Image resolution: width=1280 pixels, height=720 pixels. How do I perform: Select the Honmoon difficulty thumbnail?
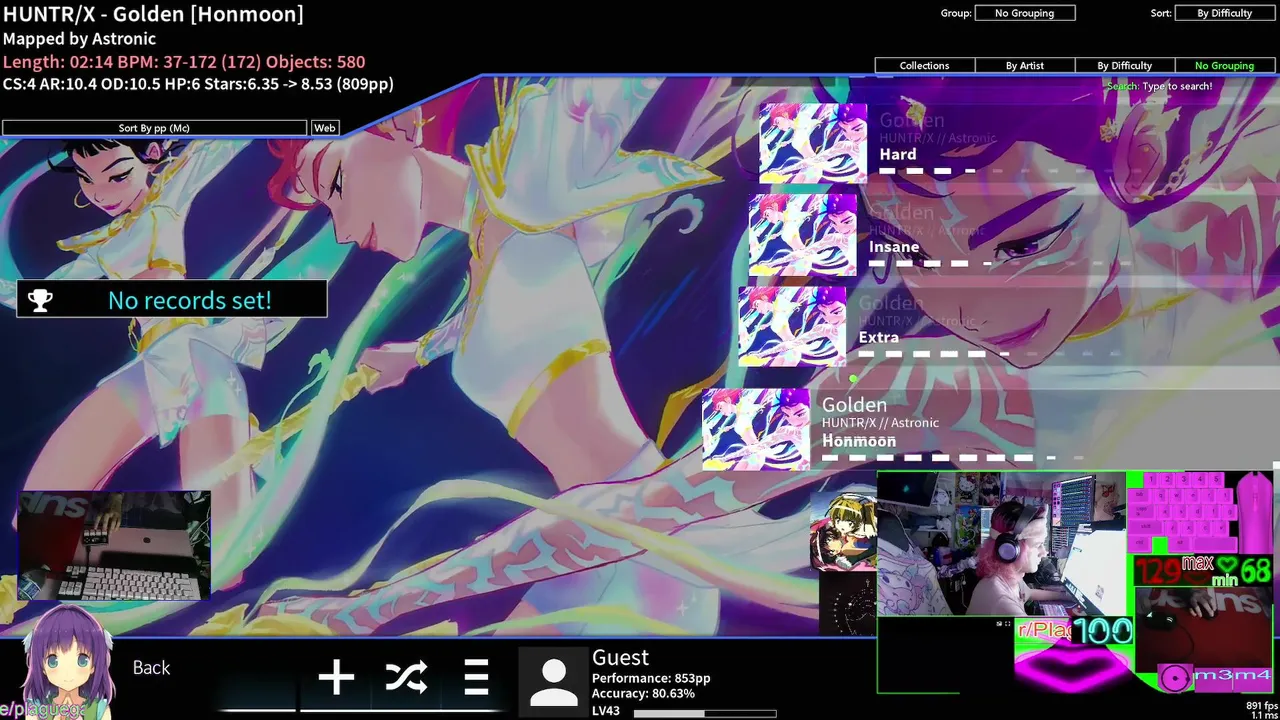point(756,429)
